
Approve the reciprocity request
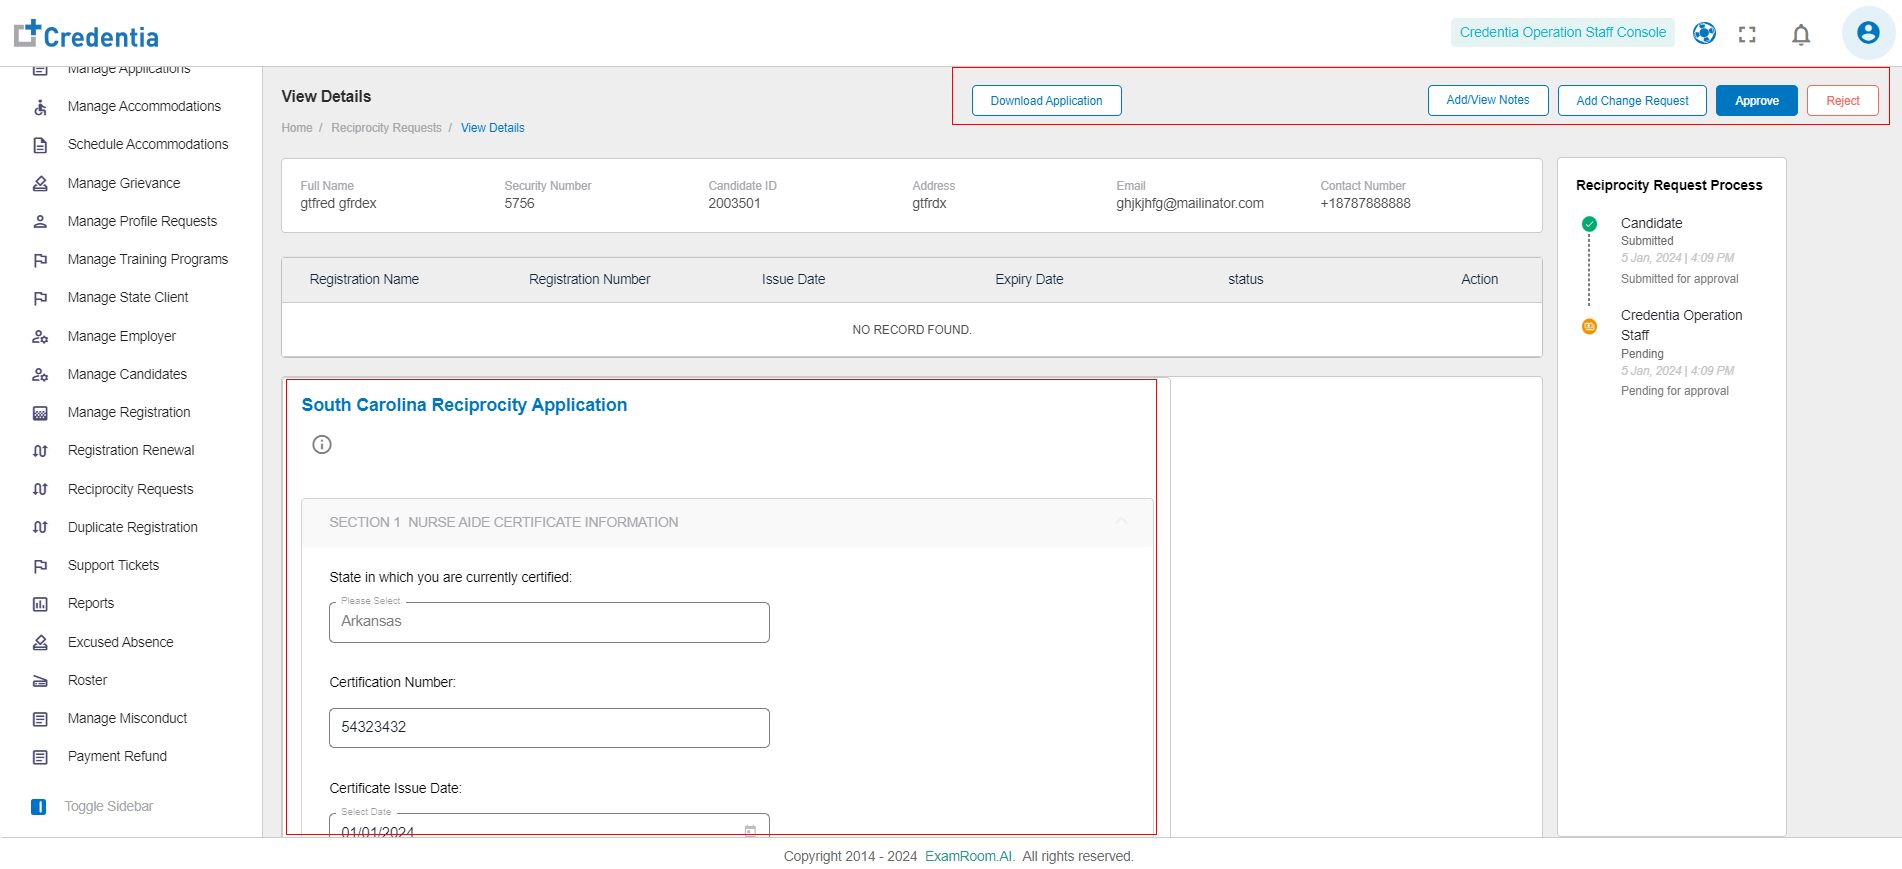(1756, 101)
